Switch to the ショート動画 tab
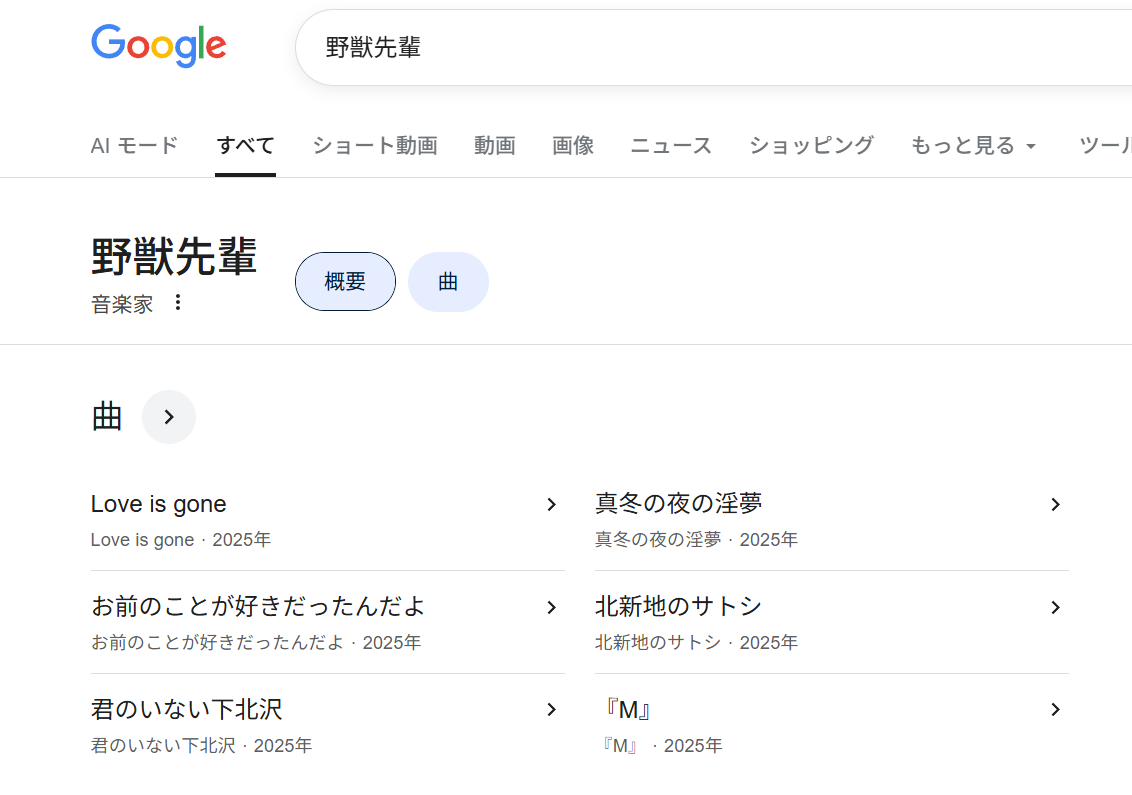The width and height of the screenshot is (1132, 795). tap(374, 146)
